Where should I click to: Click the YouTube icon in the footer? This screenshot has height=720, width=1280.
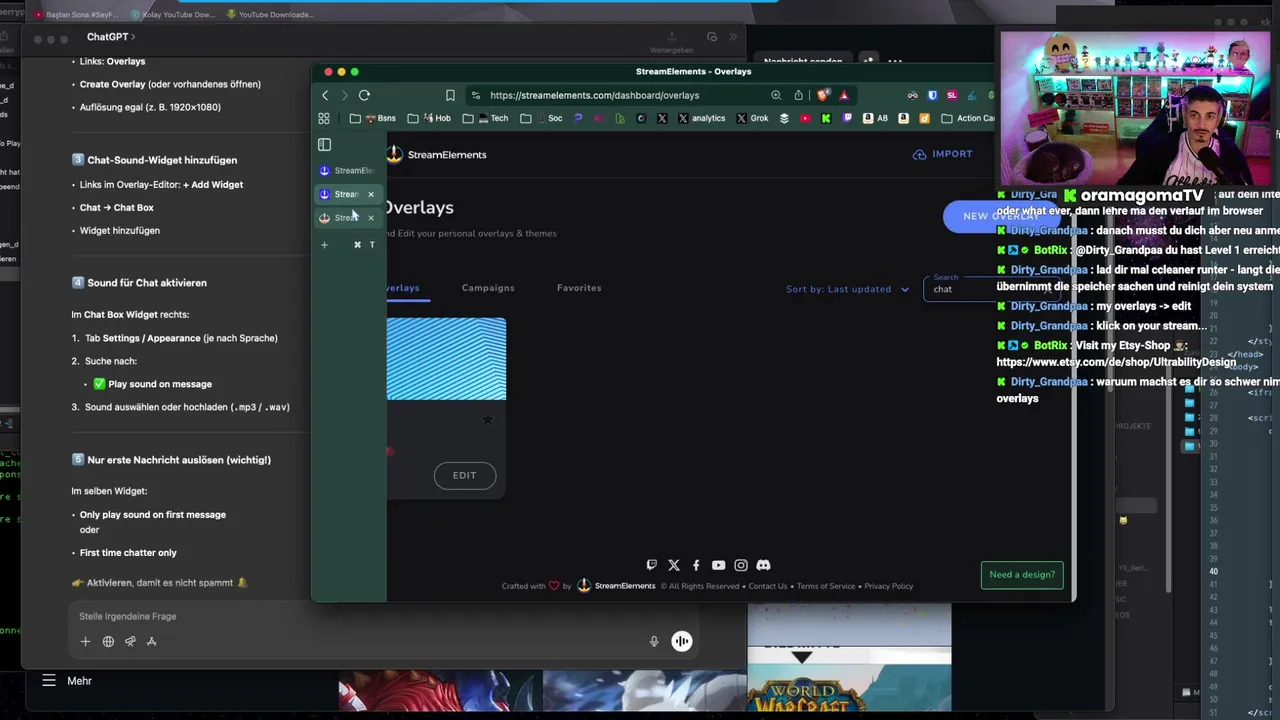tap(718, 565)
